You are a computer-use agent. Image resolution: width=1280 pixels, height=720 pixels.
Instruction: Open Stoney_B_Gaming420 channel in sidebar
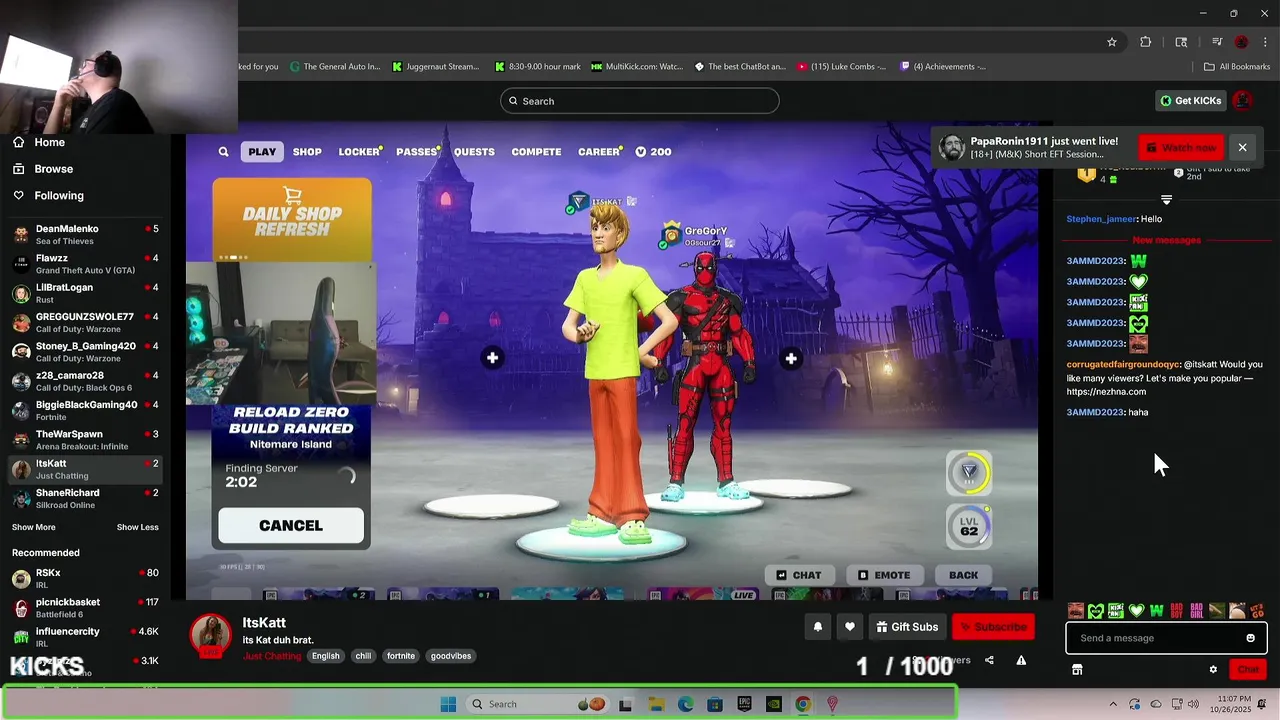tap(85, 352)
